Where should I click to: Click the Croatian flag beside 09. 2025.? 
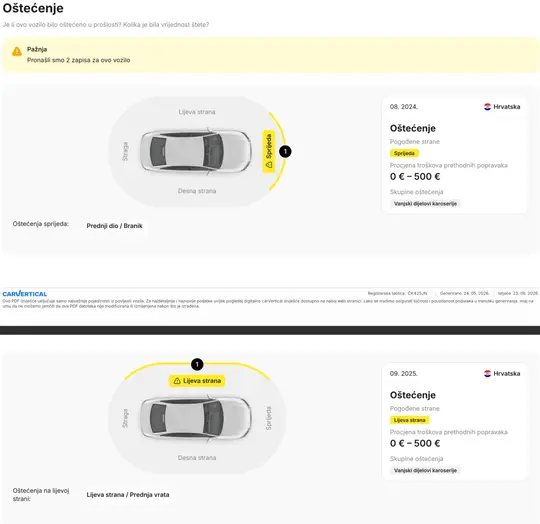(487, 374)
